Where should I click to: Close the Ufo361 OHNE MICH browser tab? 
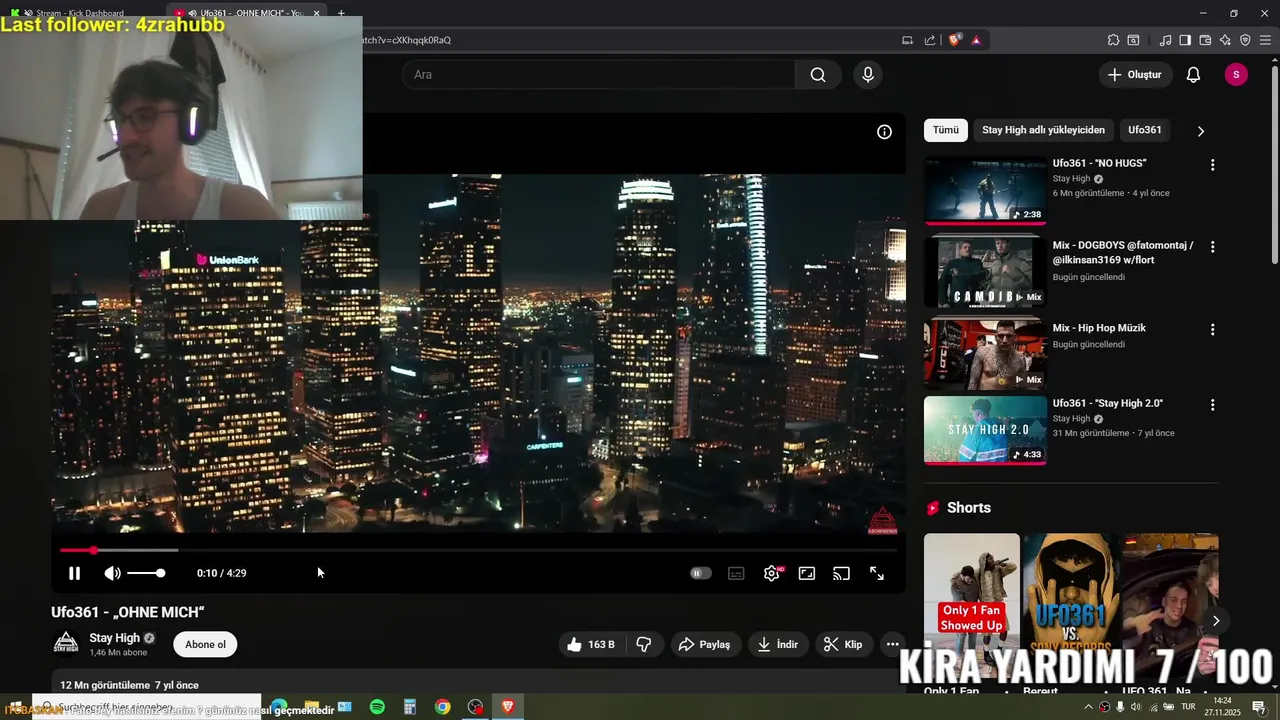317,13
